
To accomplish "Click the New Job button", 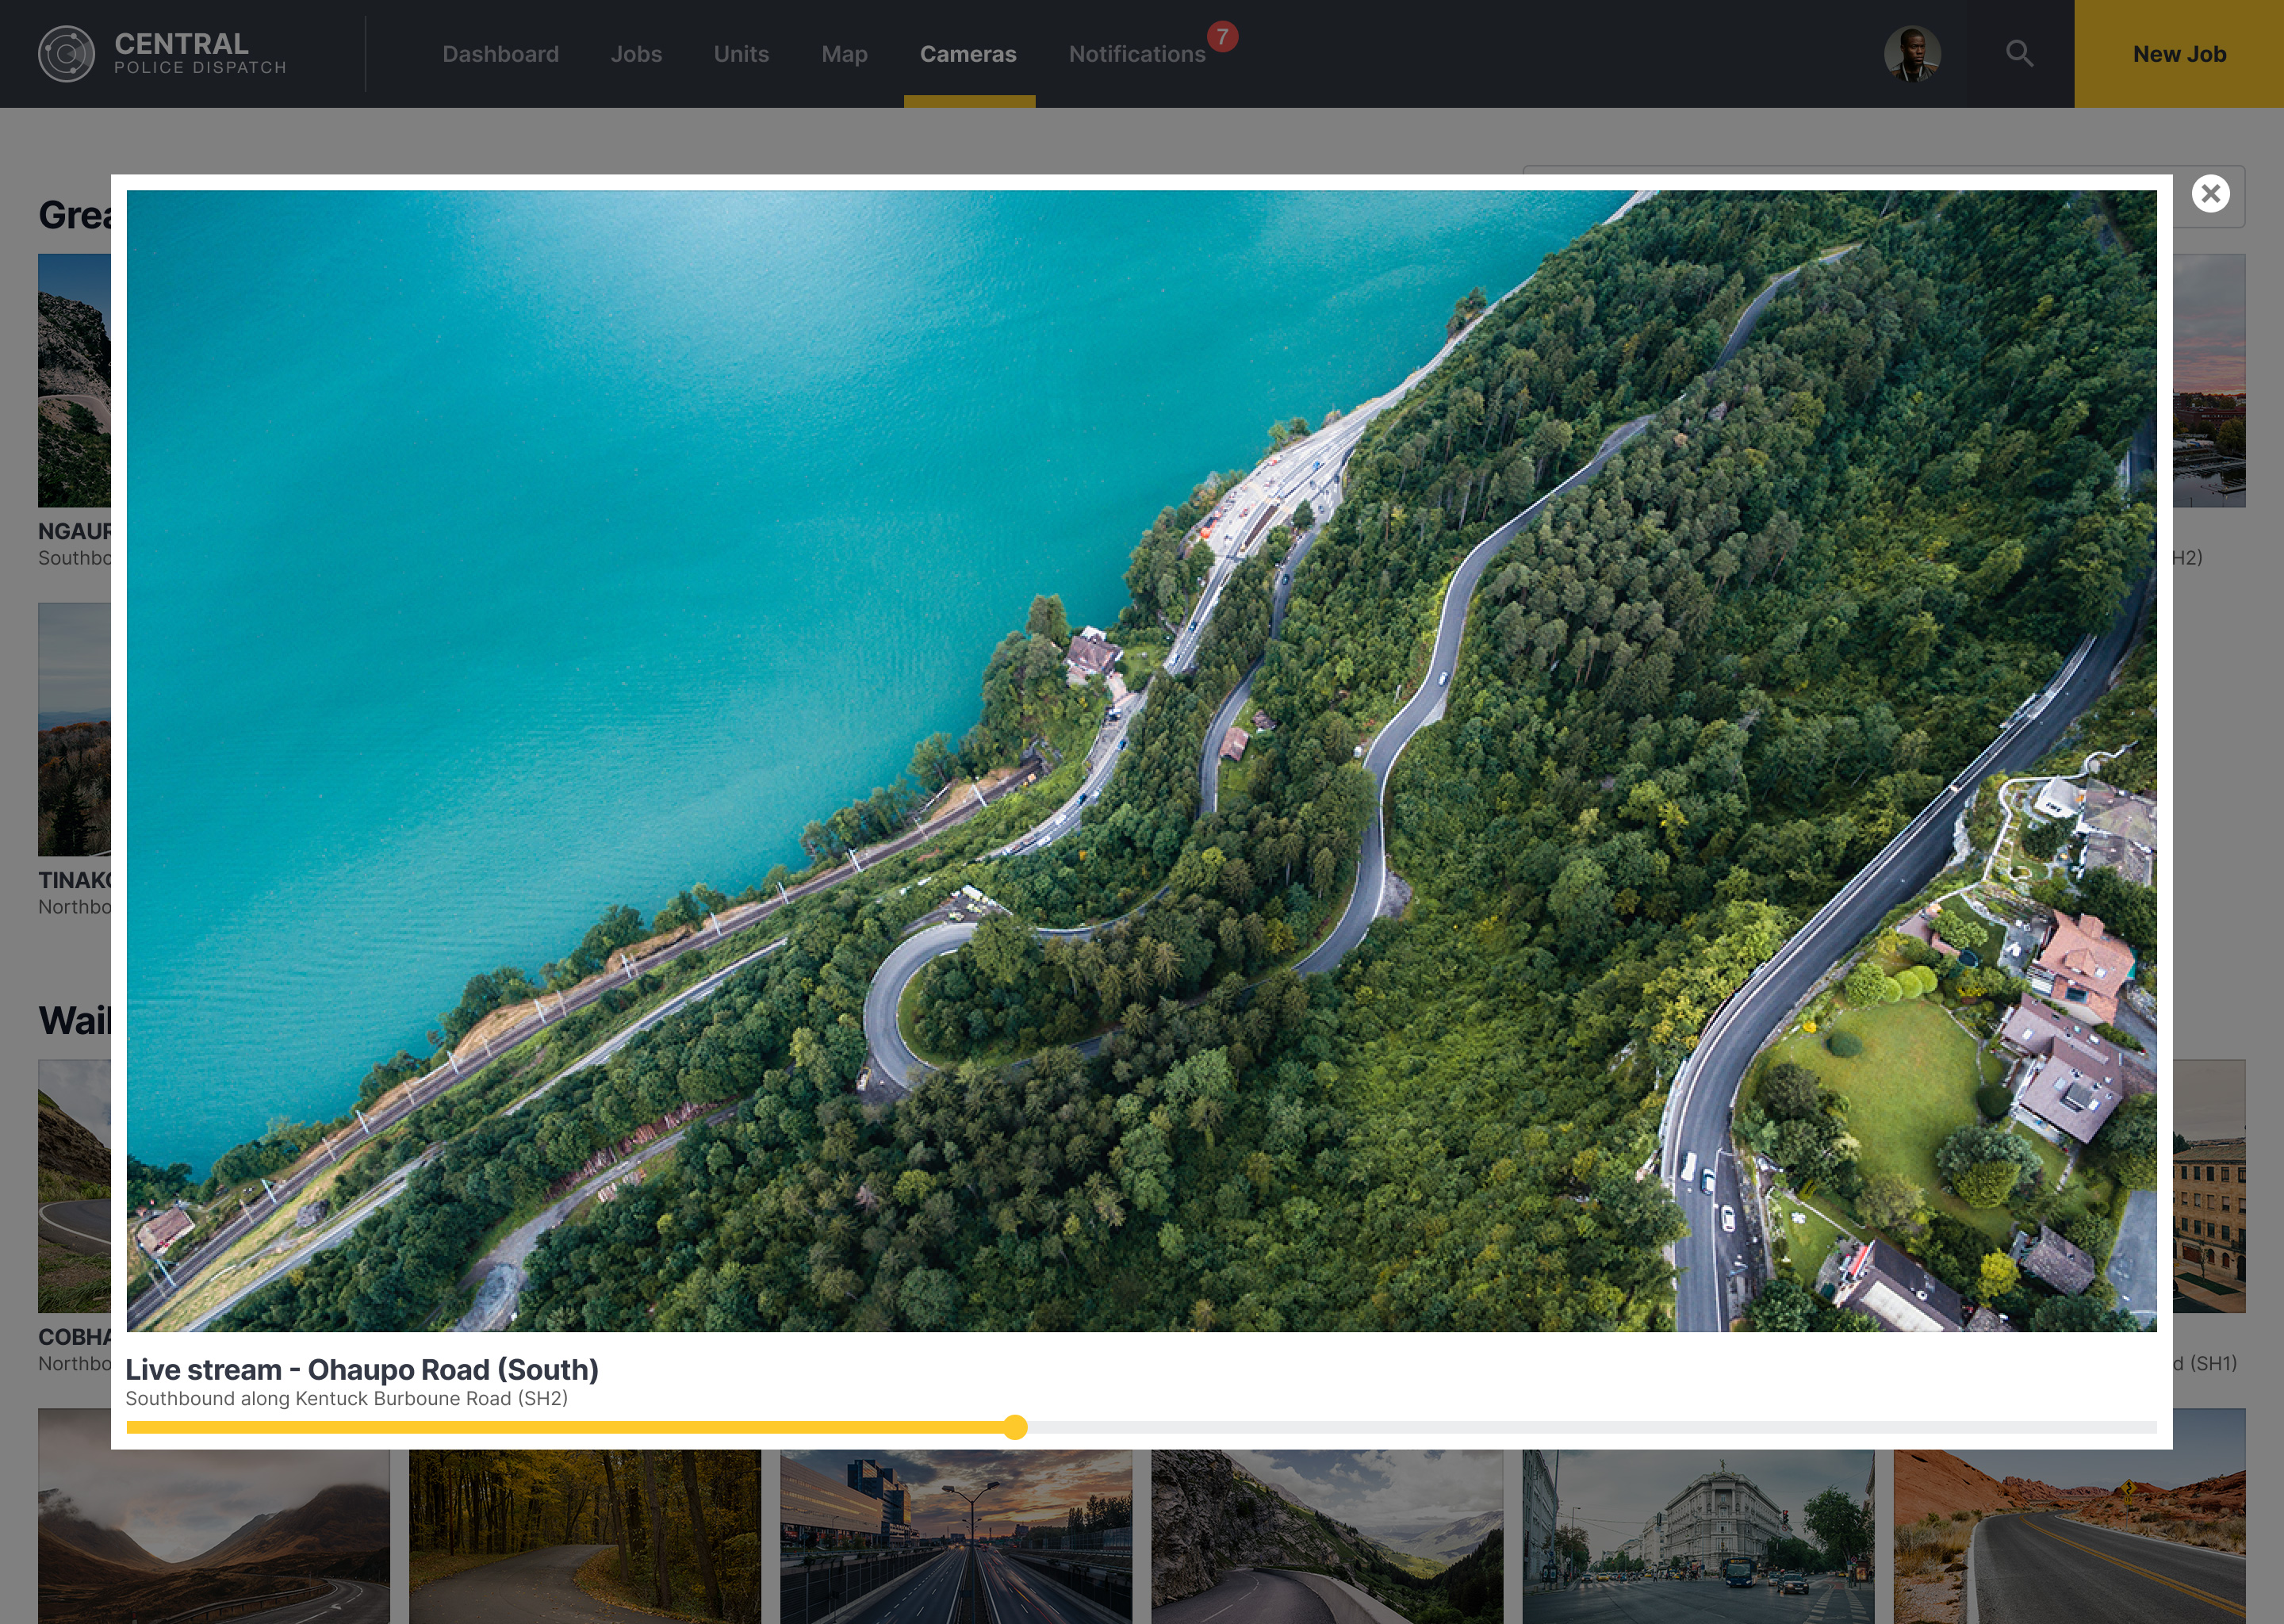I will click(x=2179, y=54).
